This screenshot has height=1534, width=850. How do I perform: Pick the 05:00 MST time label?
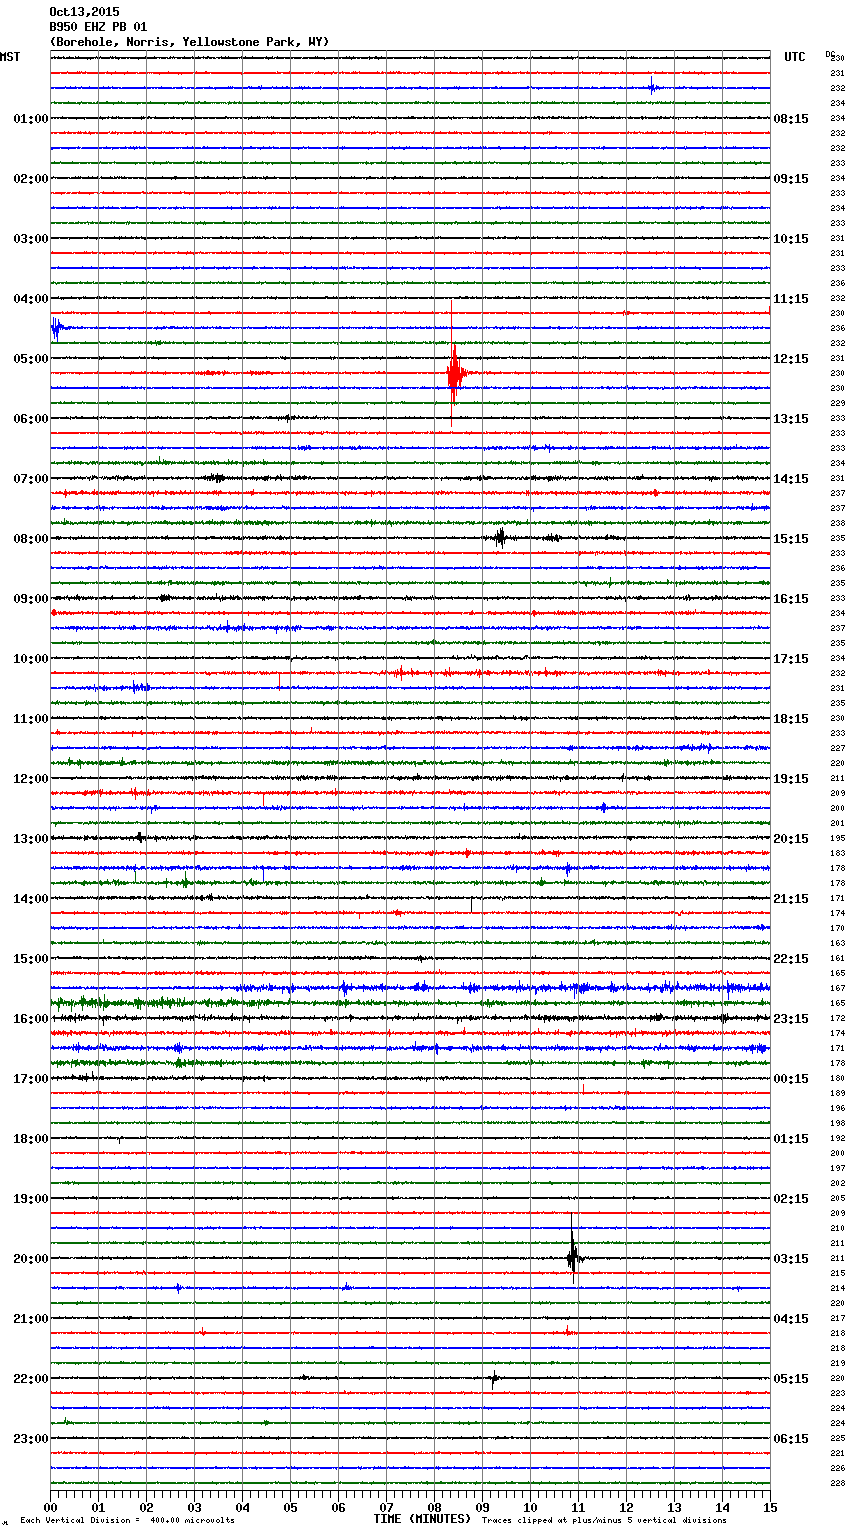(x=30, y=359)
